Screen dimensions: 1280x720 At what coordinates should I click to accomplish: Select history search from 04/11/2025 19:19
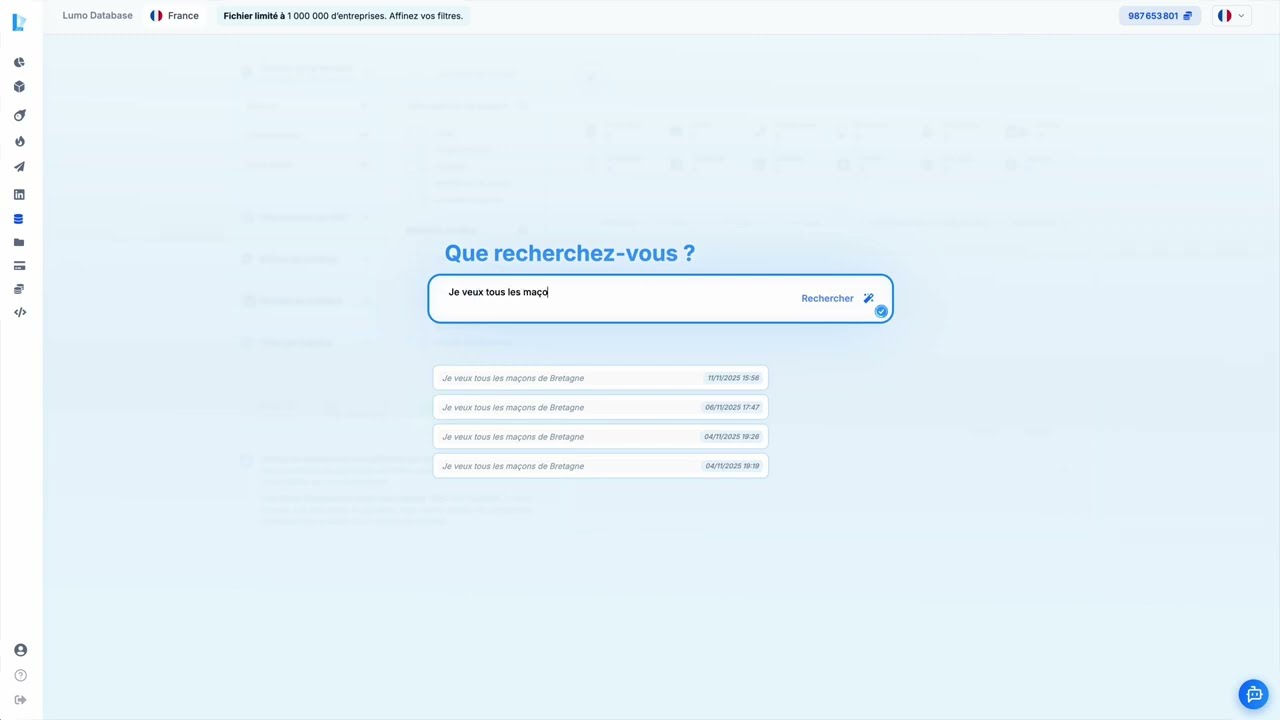point(600,466)
